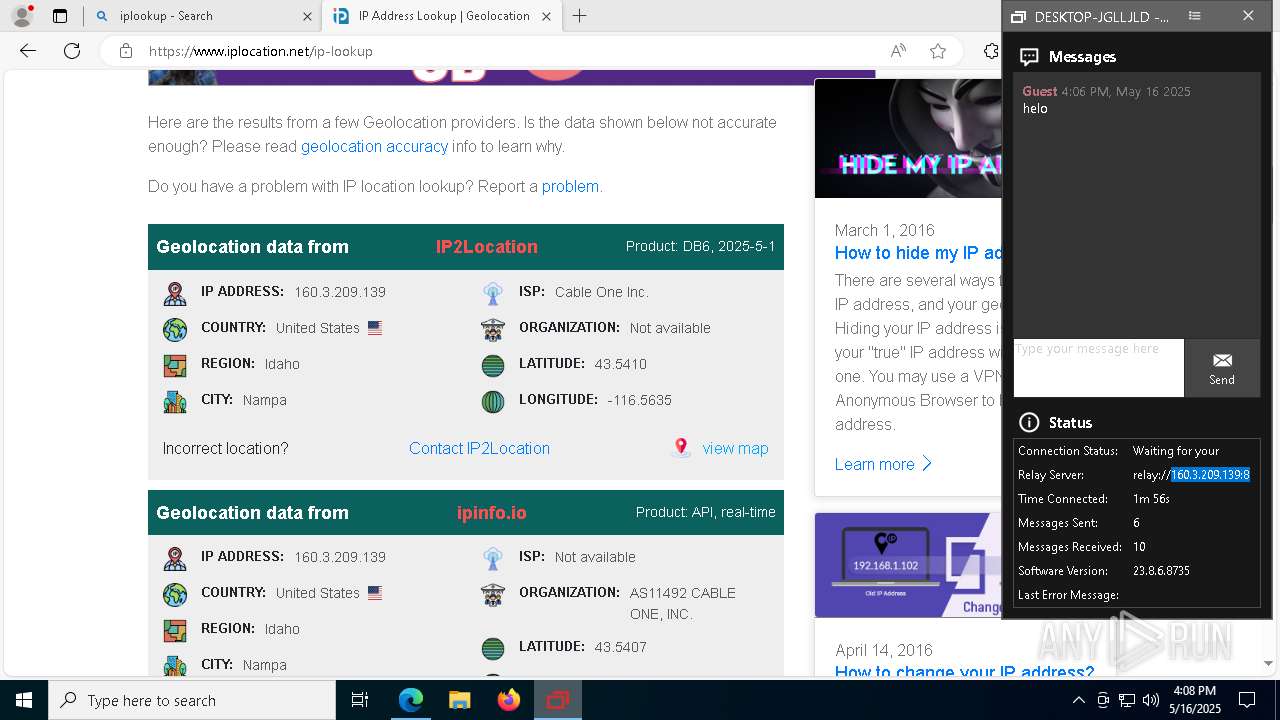The height and width of the screenshot is (720, 1280).
Task: Click the IP2Location country globe icon
Action: 175,329
